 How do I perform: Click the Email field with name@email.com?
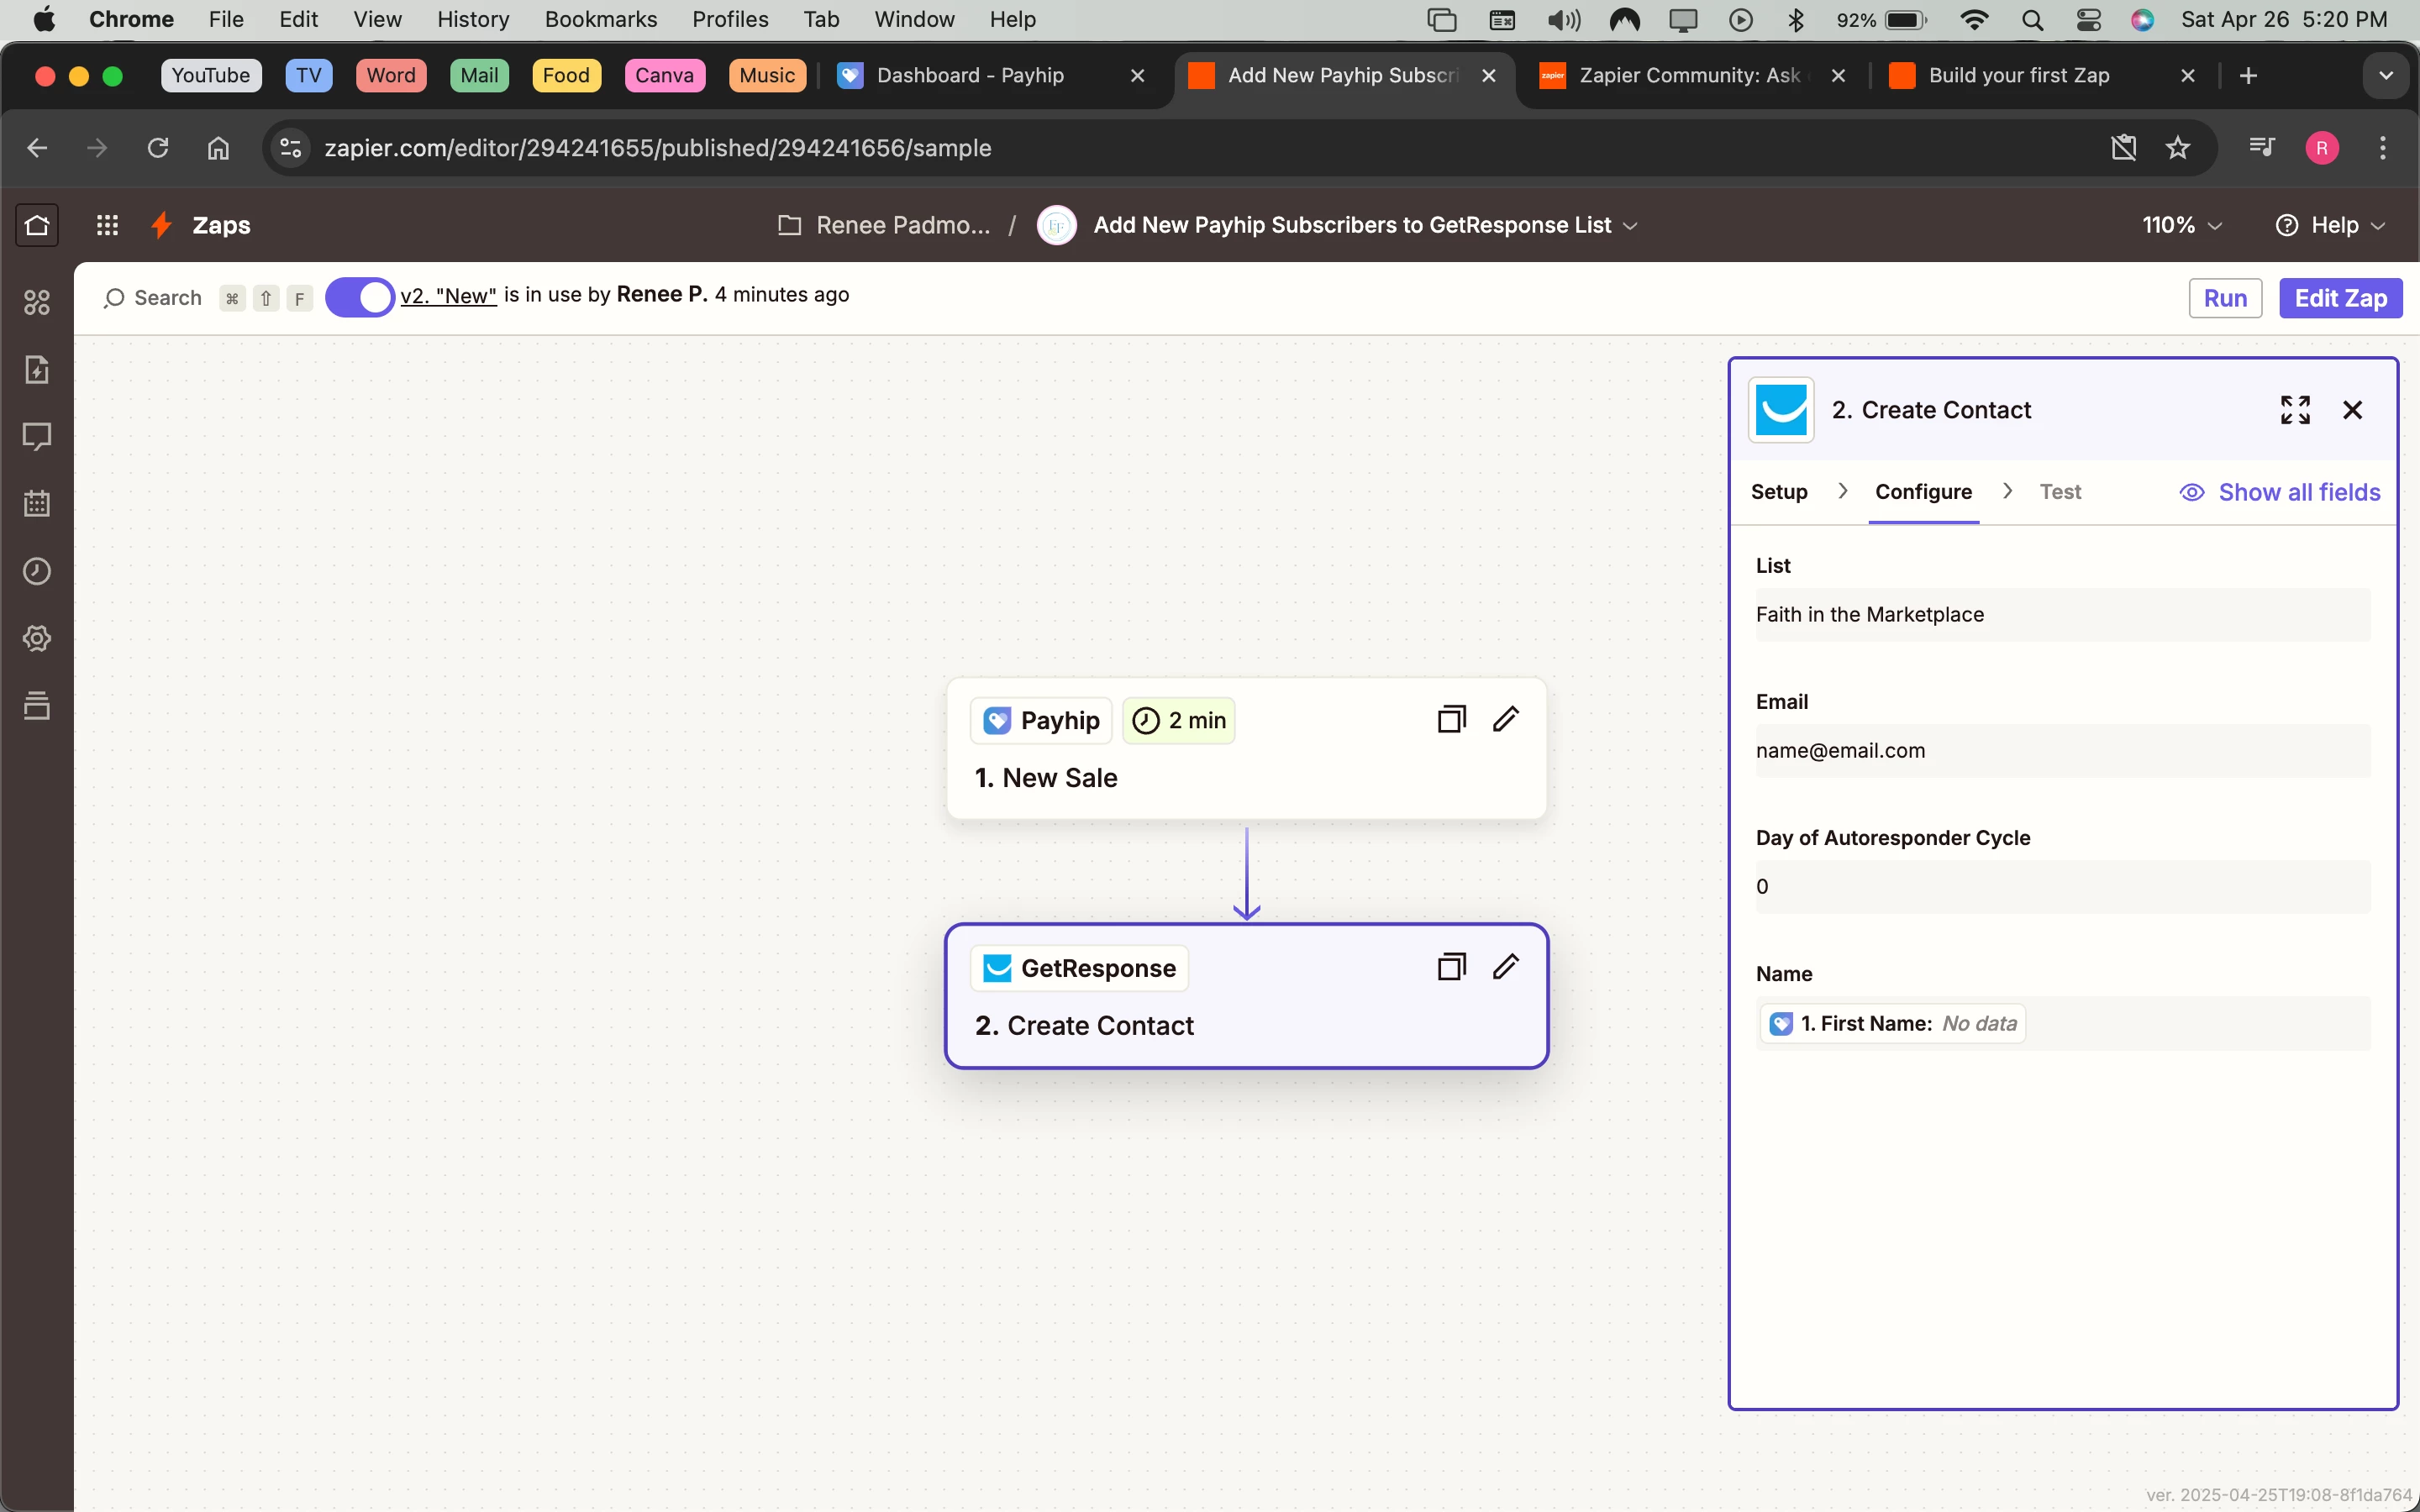point(2061,751)
